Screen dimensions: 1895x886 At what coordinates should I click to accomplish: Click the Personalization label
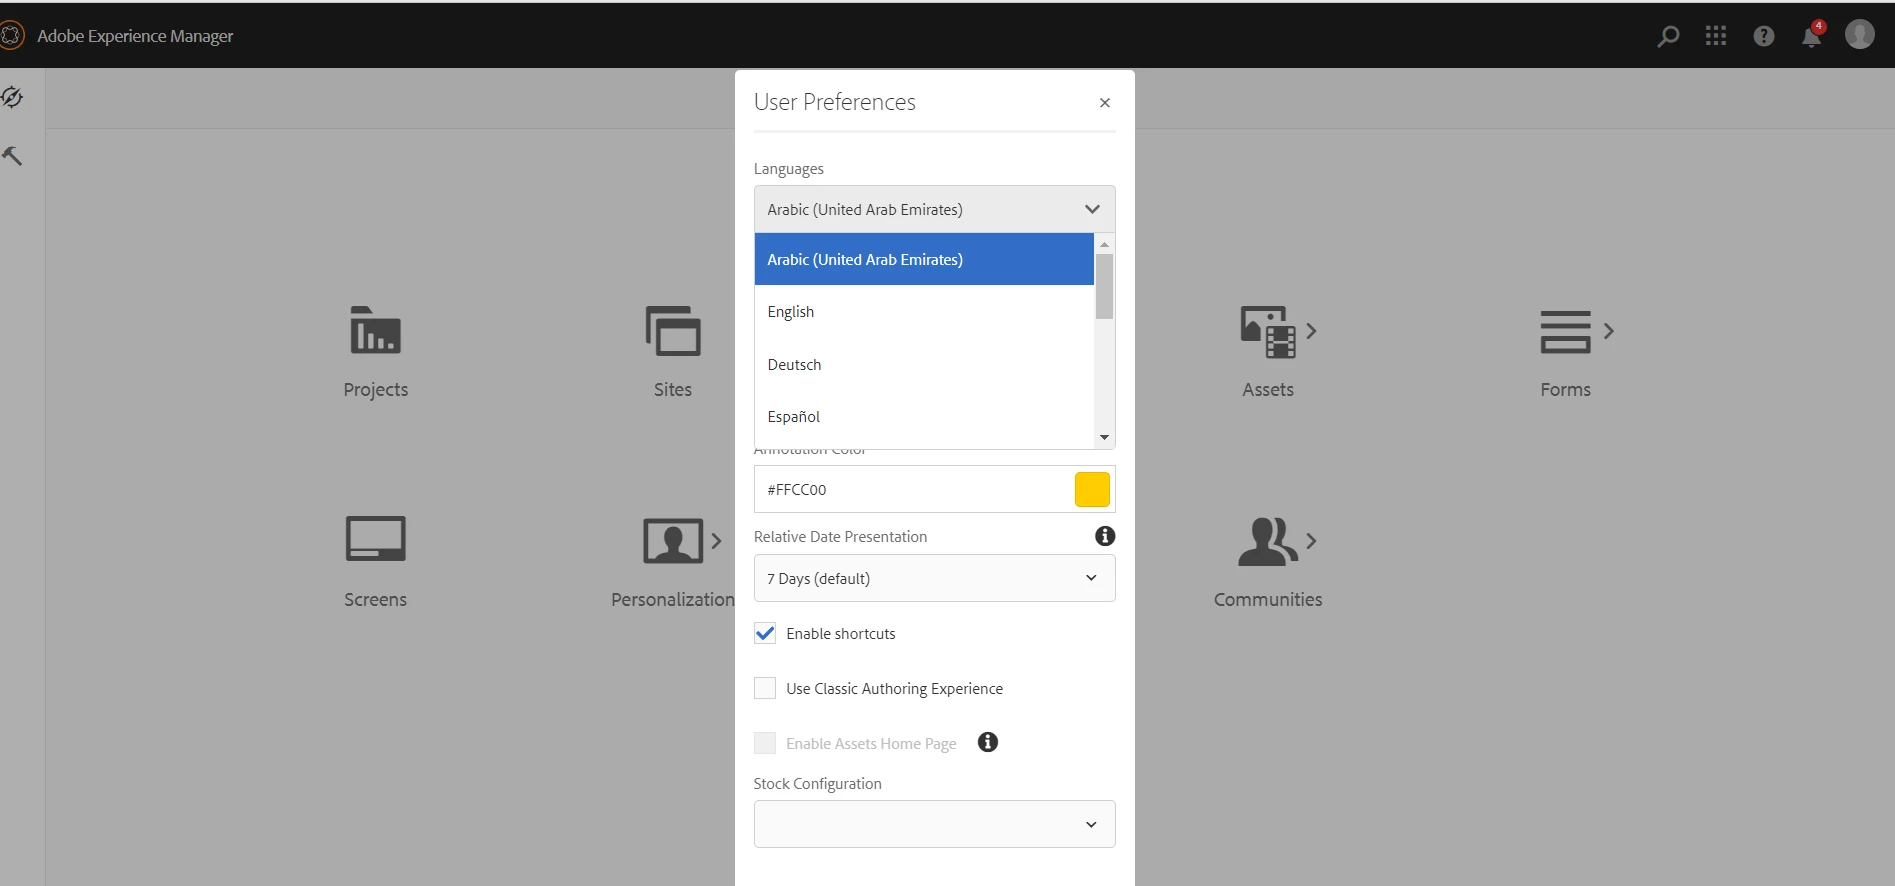pos(673,600)
